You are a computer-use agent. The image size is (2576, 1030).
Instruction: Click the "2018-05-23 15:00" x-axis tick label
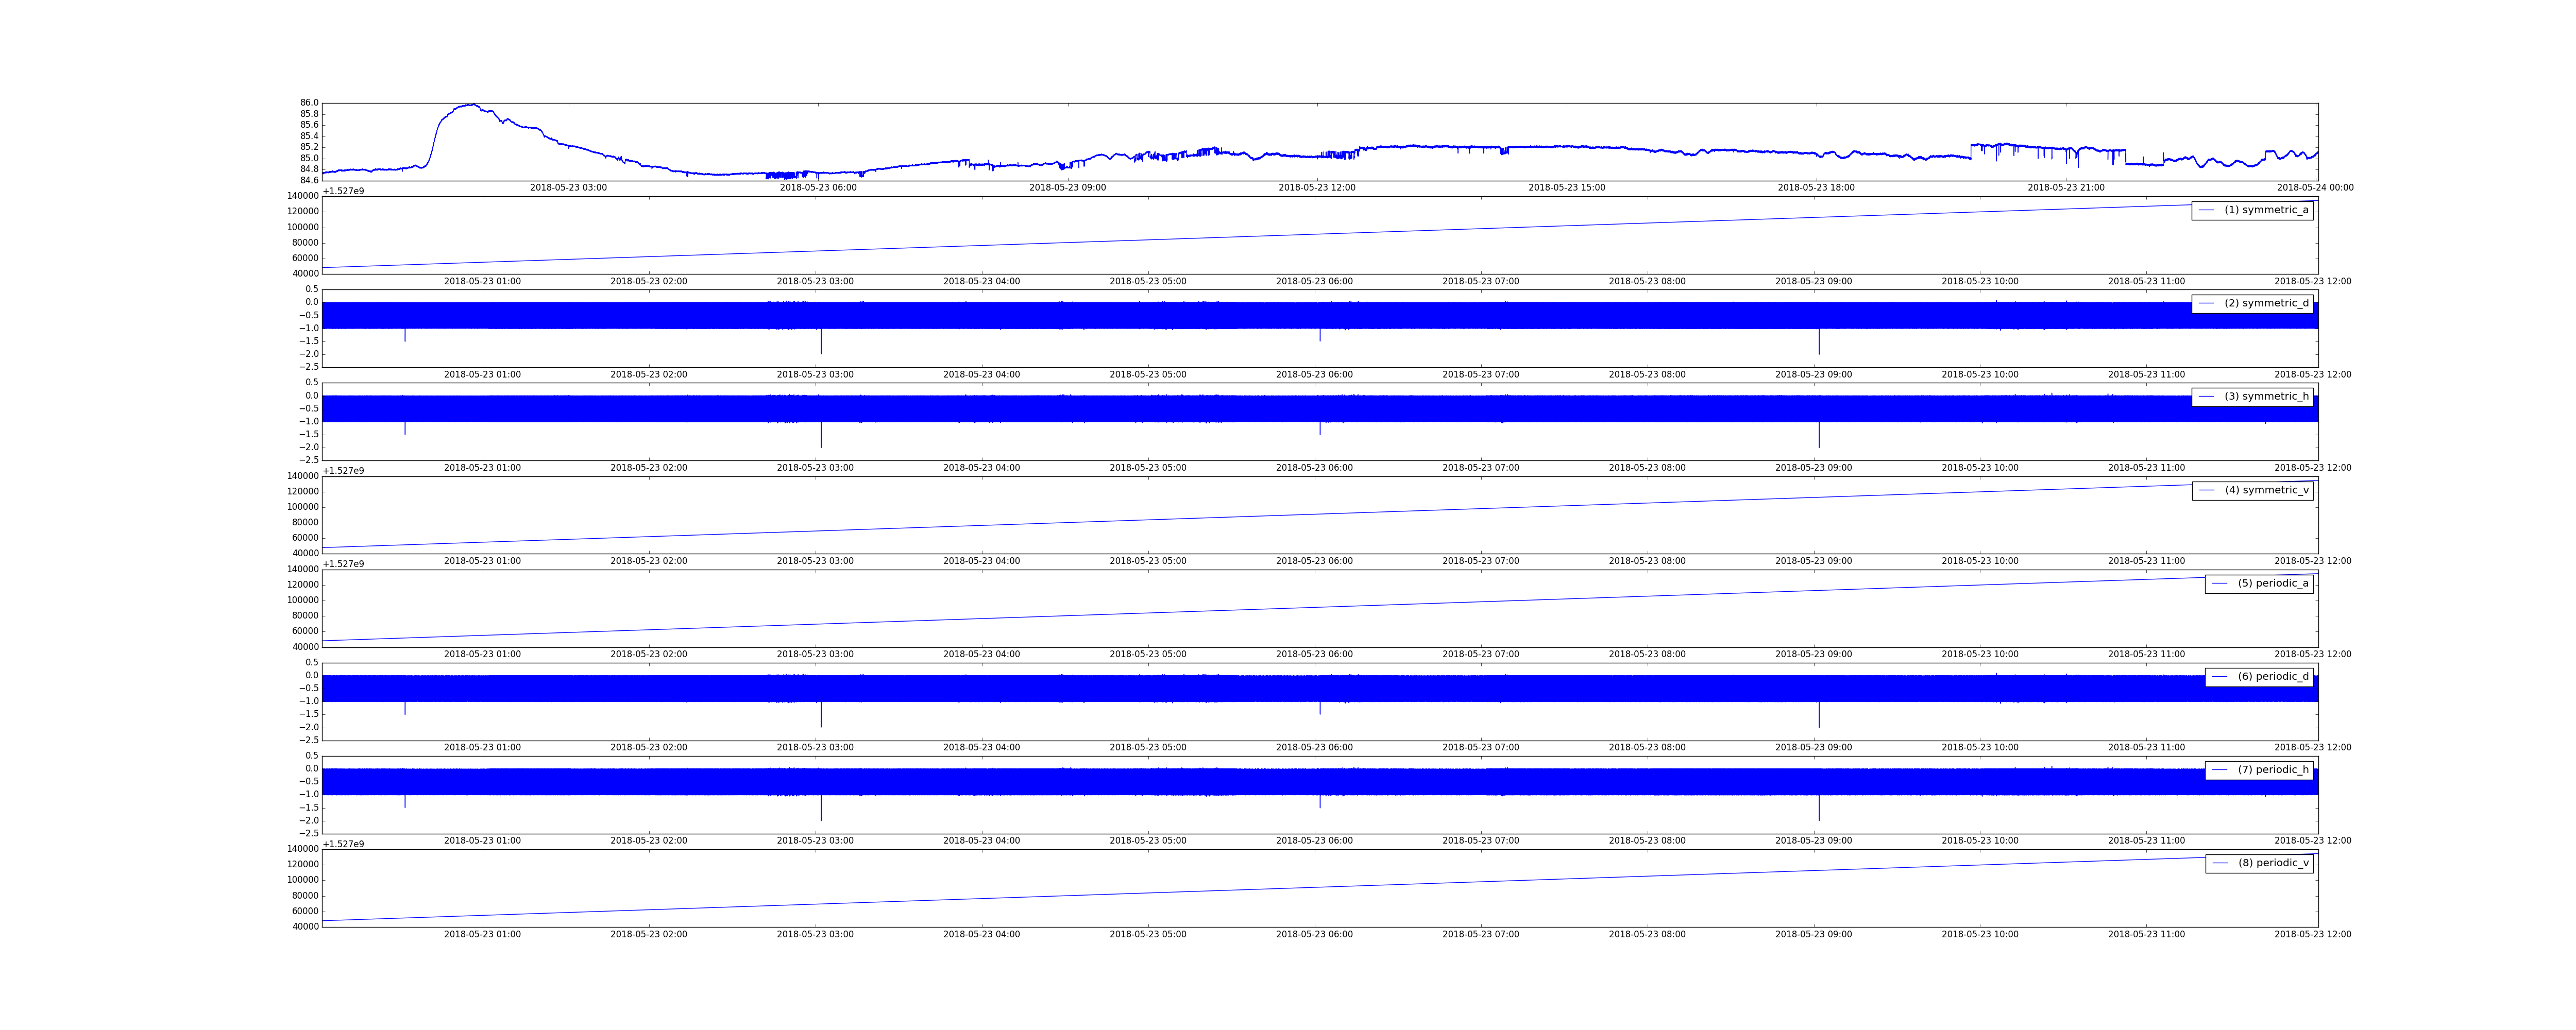[1566, 188]
